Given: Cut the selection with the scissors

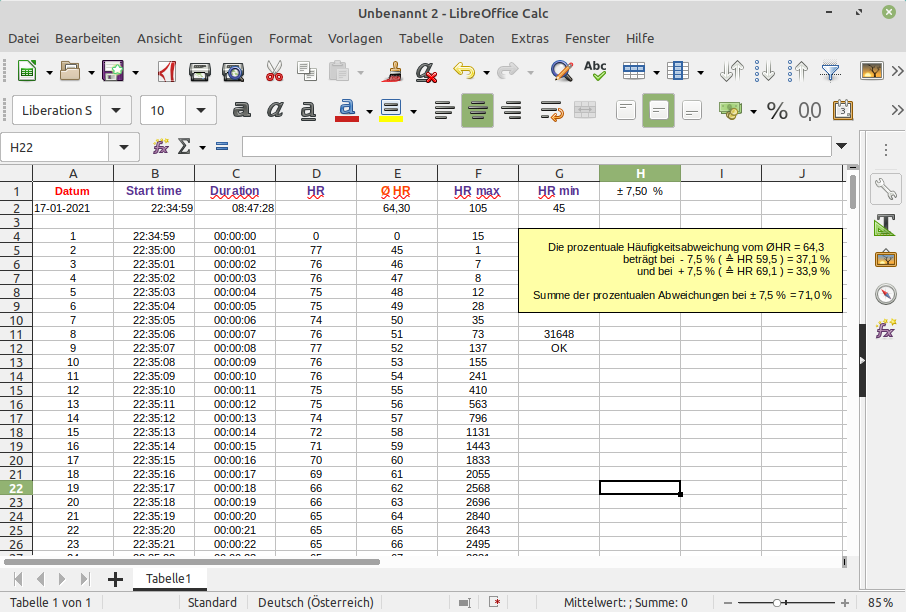Looking at the screenshot, I should [x=274, y=72].
